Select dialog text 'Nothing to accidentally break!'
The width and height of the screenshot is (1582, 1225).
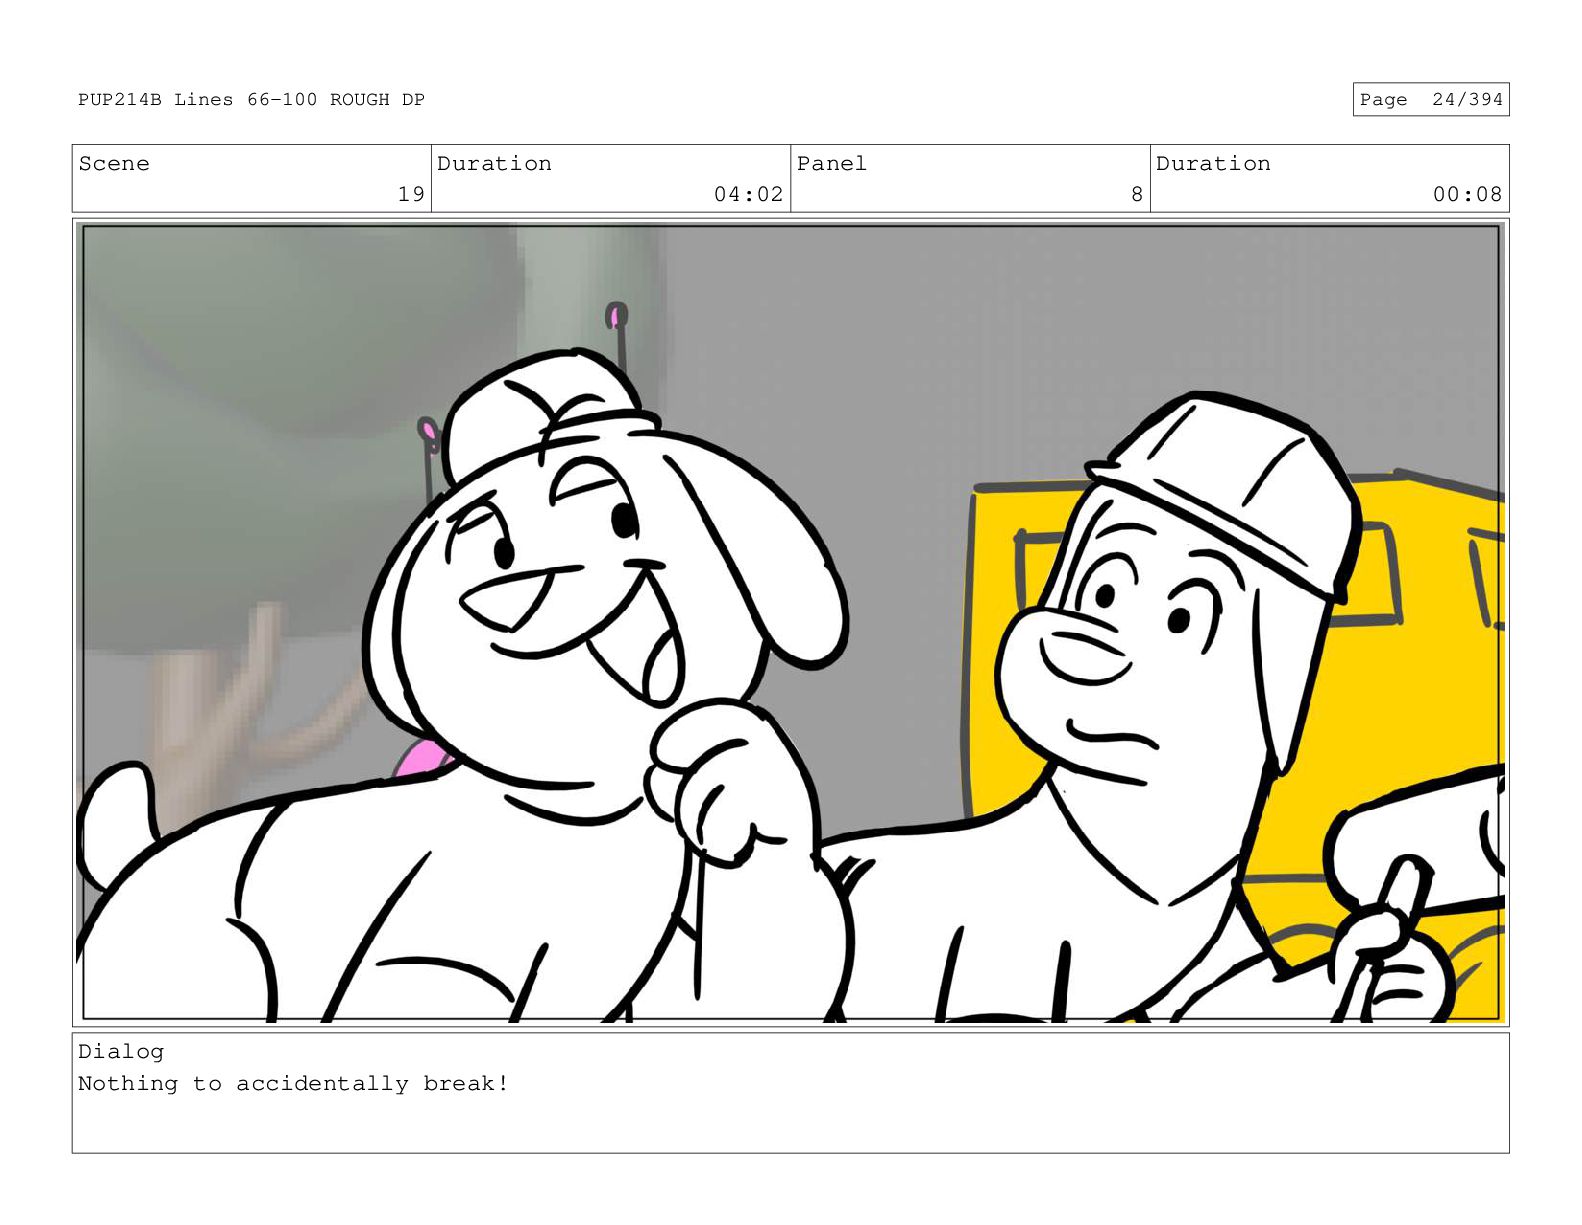294,1084
